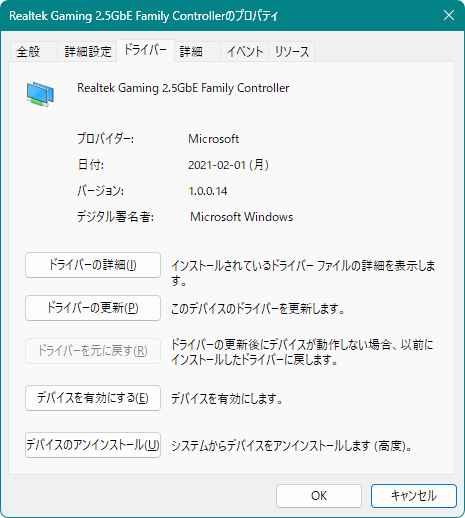This screenshot has height=518, width=465.
Task: Click the rollback description ドライバーの更新後にデバイスが動作しない場合
Action: click(302, 352)
